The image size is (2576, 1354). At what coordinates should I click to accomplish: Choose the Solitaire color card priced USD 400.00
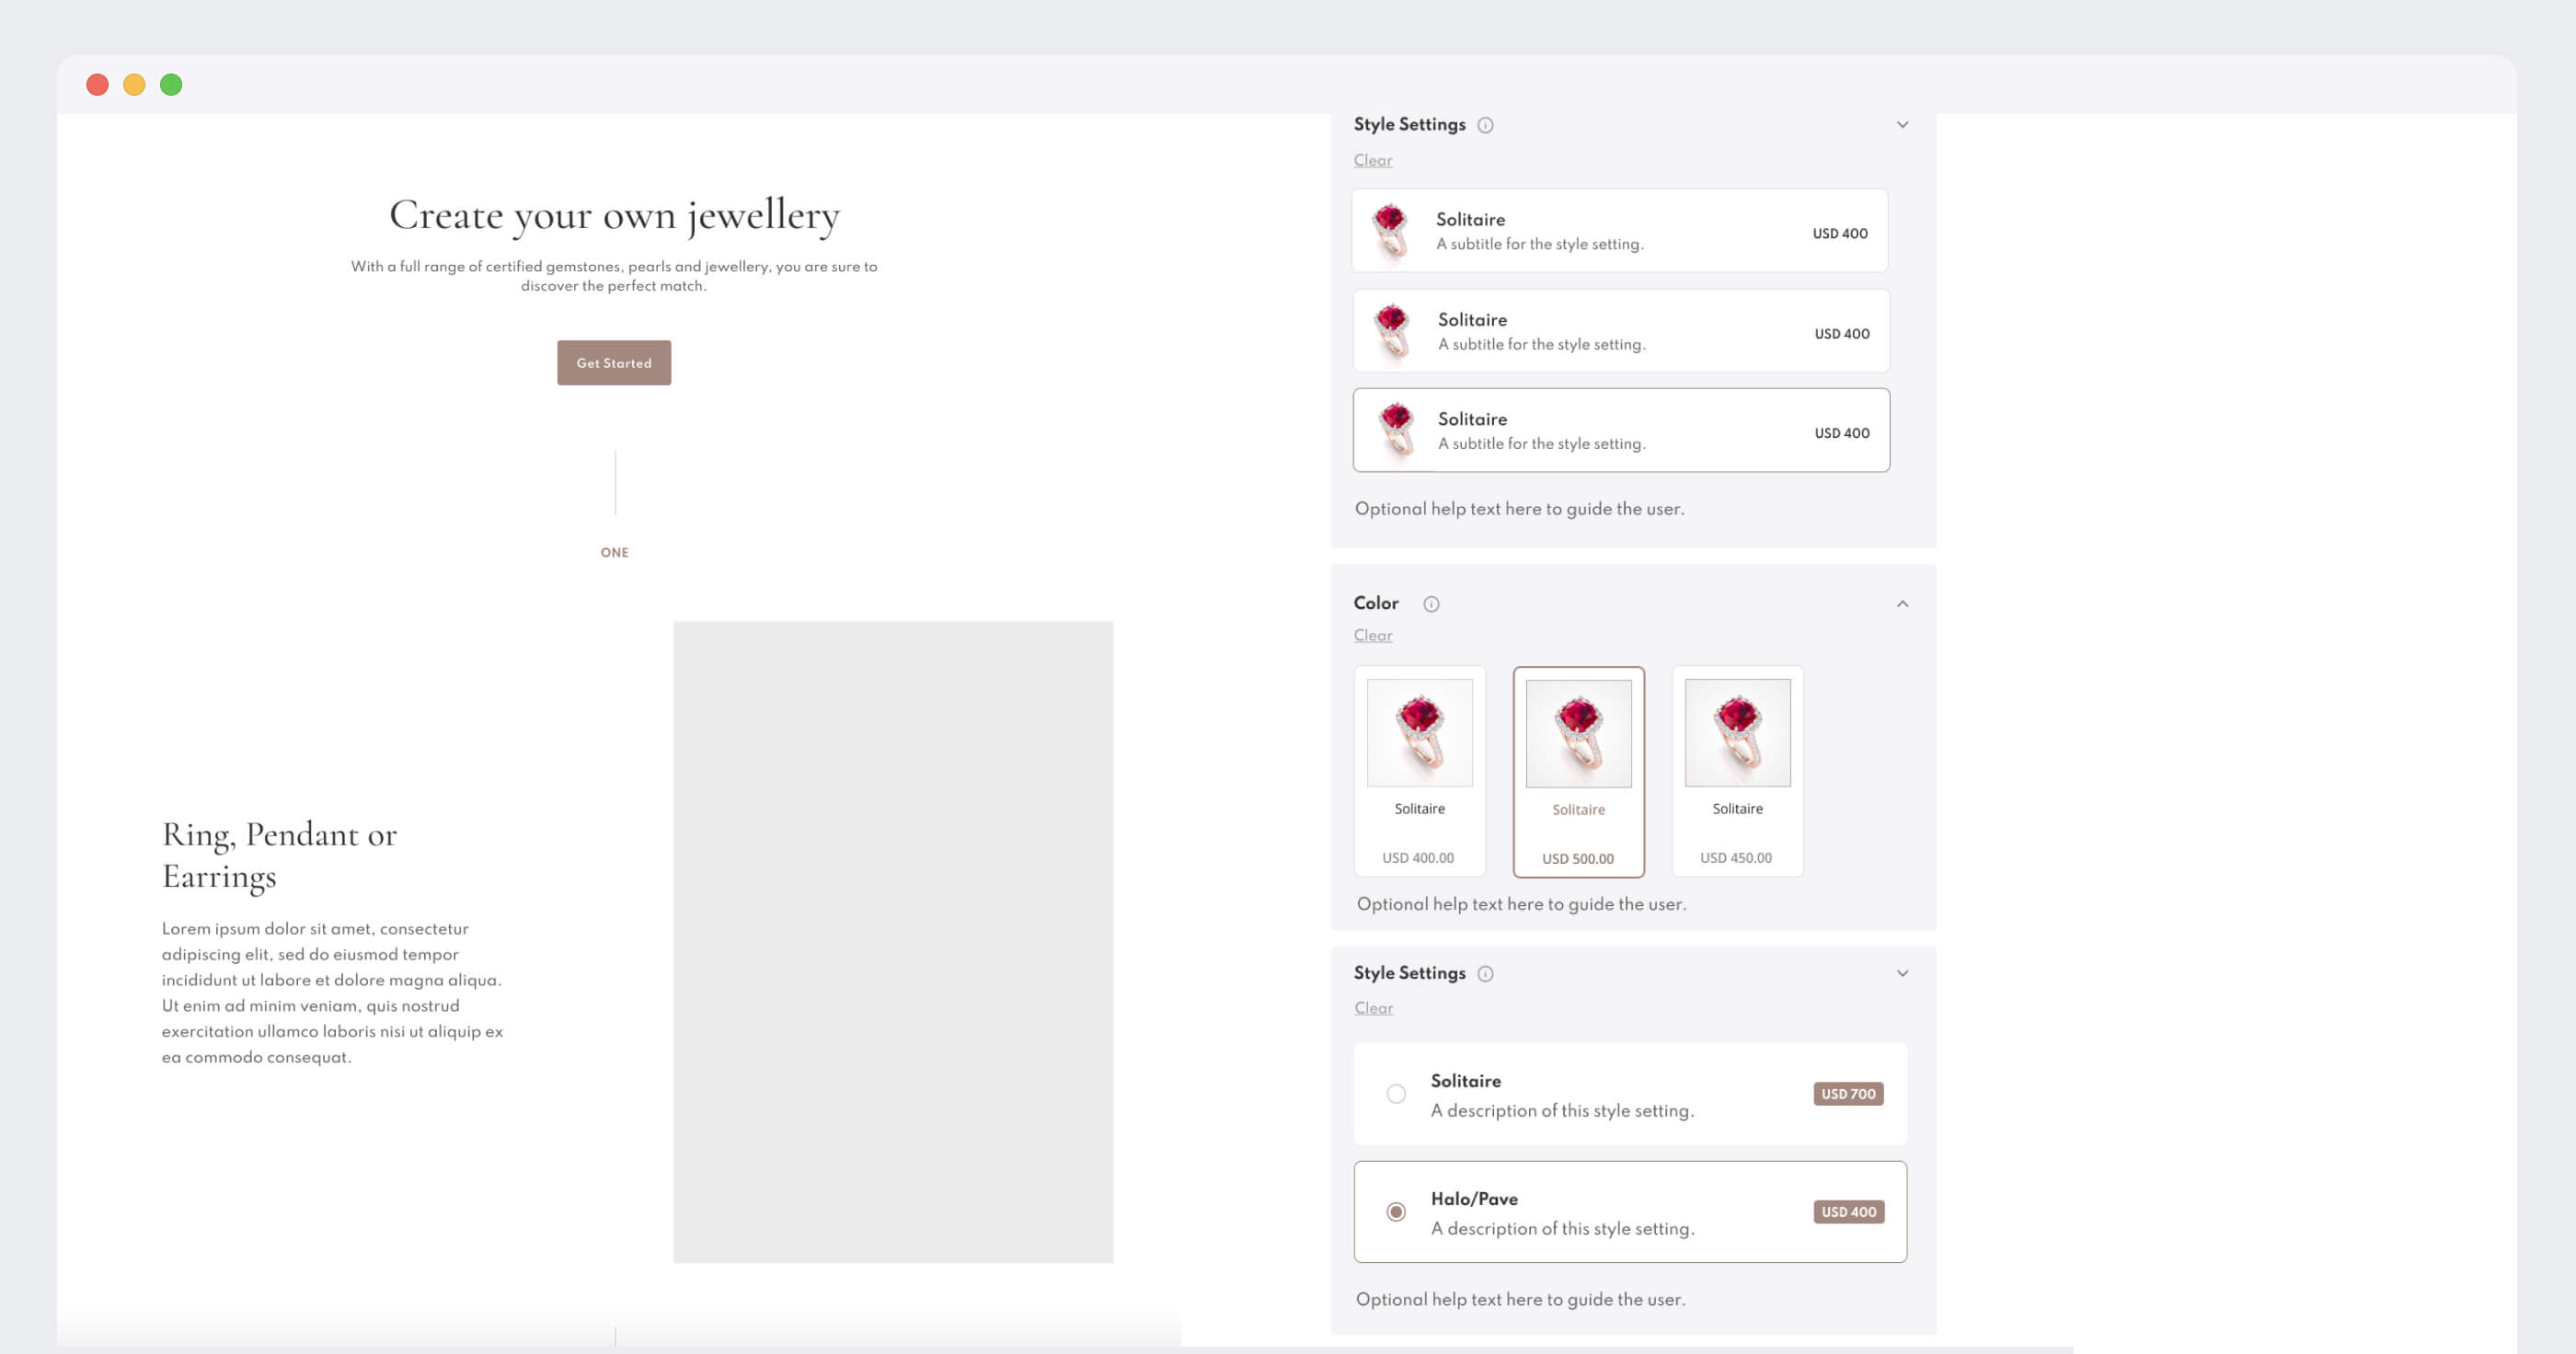1419,771
